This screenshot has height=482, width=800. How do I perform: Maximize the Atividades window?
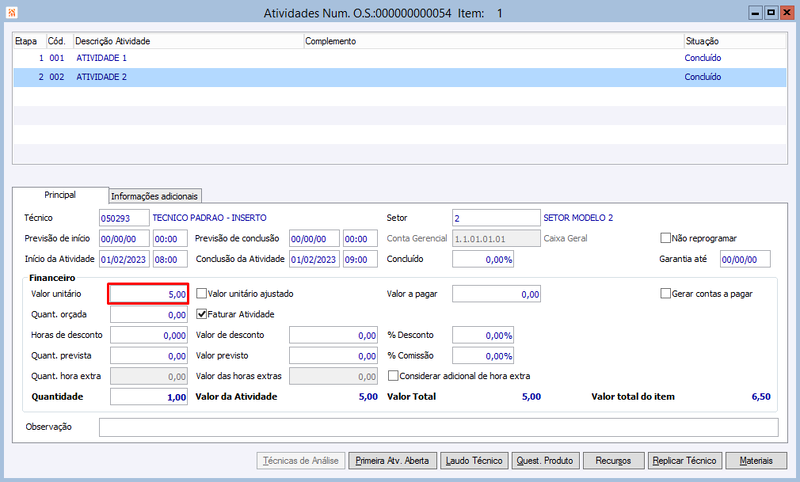771,13
